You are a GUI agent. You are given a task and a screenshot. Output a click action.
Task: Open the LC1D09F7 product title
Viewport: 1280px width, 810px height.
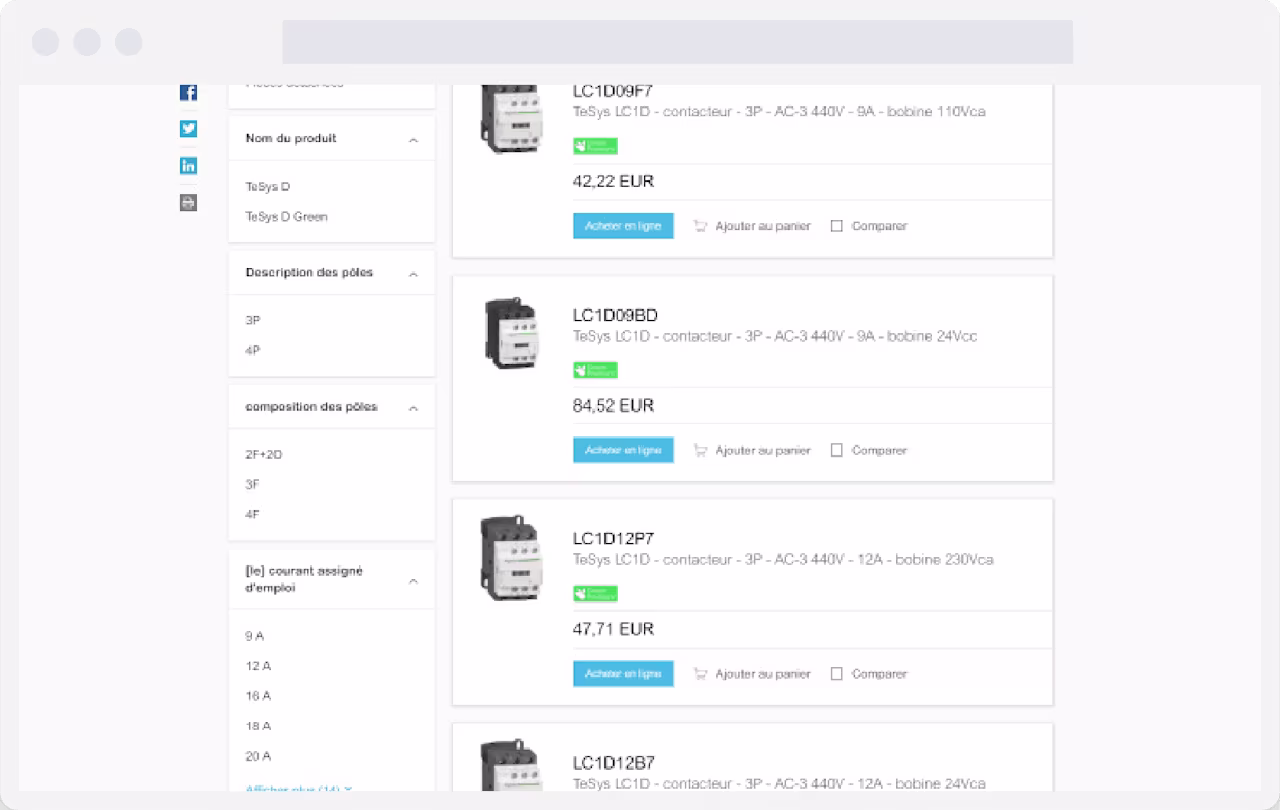613,91
